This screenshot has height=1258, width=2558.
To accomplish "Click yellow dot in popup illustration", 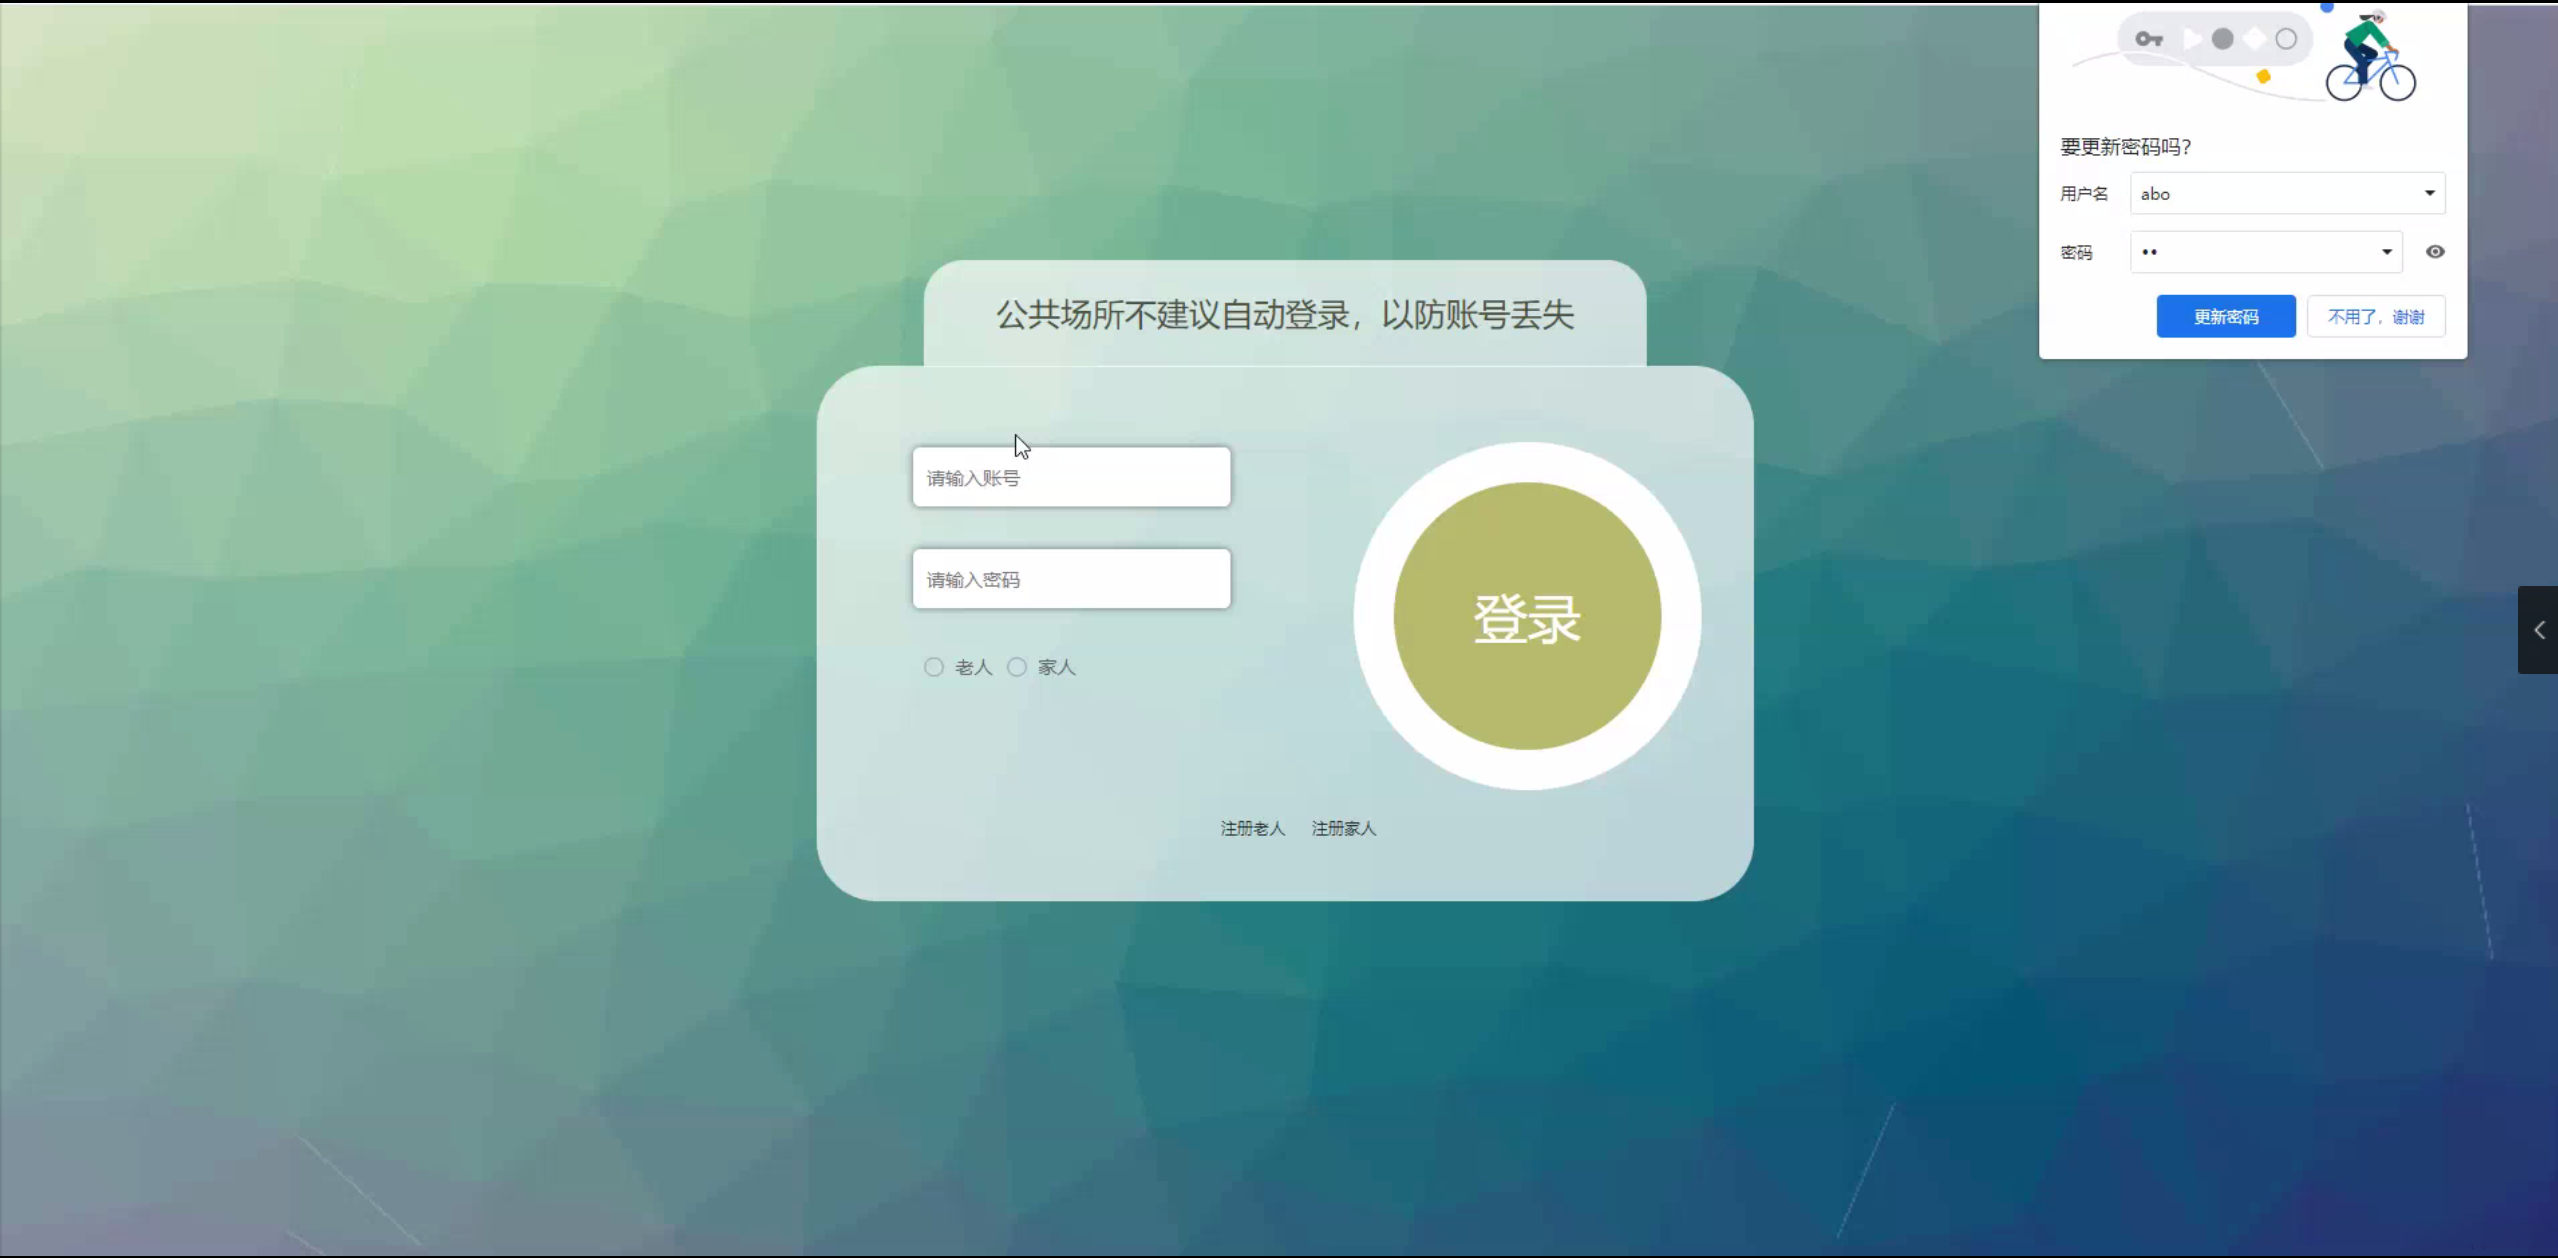I will (x=2263, y=76).
